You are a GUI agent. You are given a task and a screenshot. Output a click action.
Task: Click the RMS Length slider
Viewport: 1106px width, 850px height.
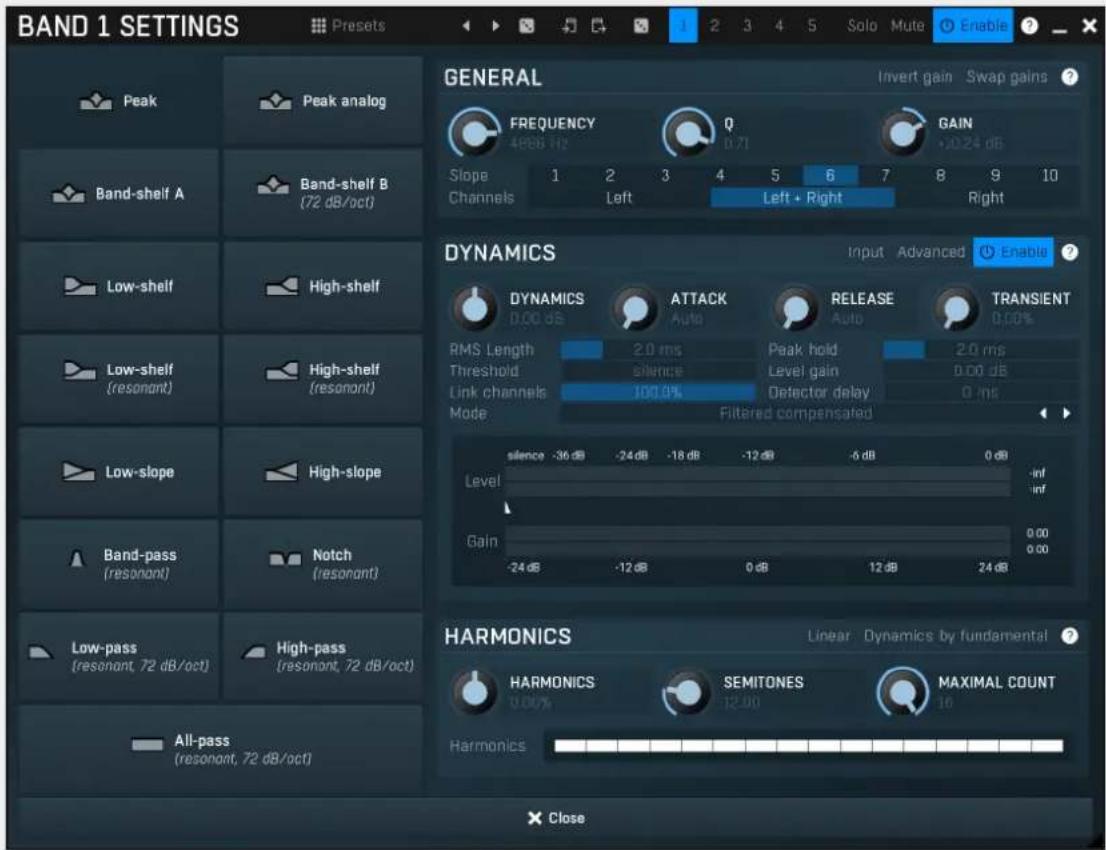tap(657, 349)
